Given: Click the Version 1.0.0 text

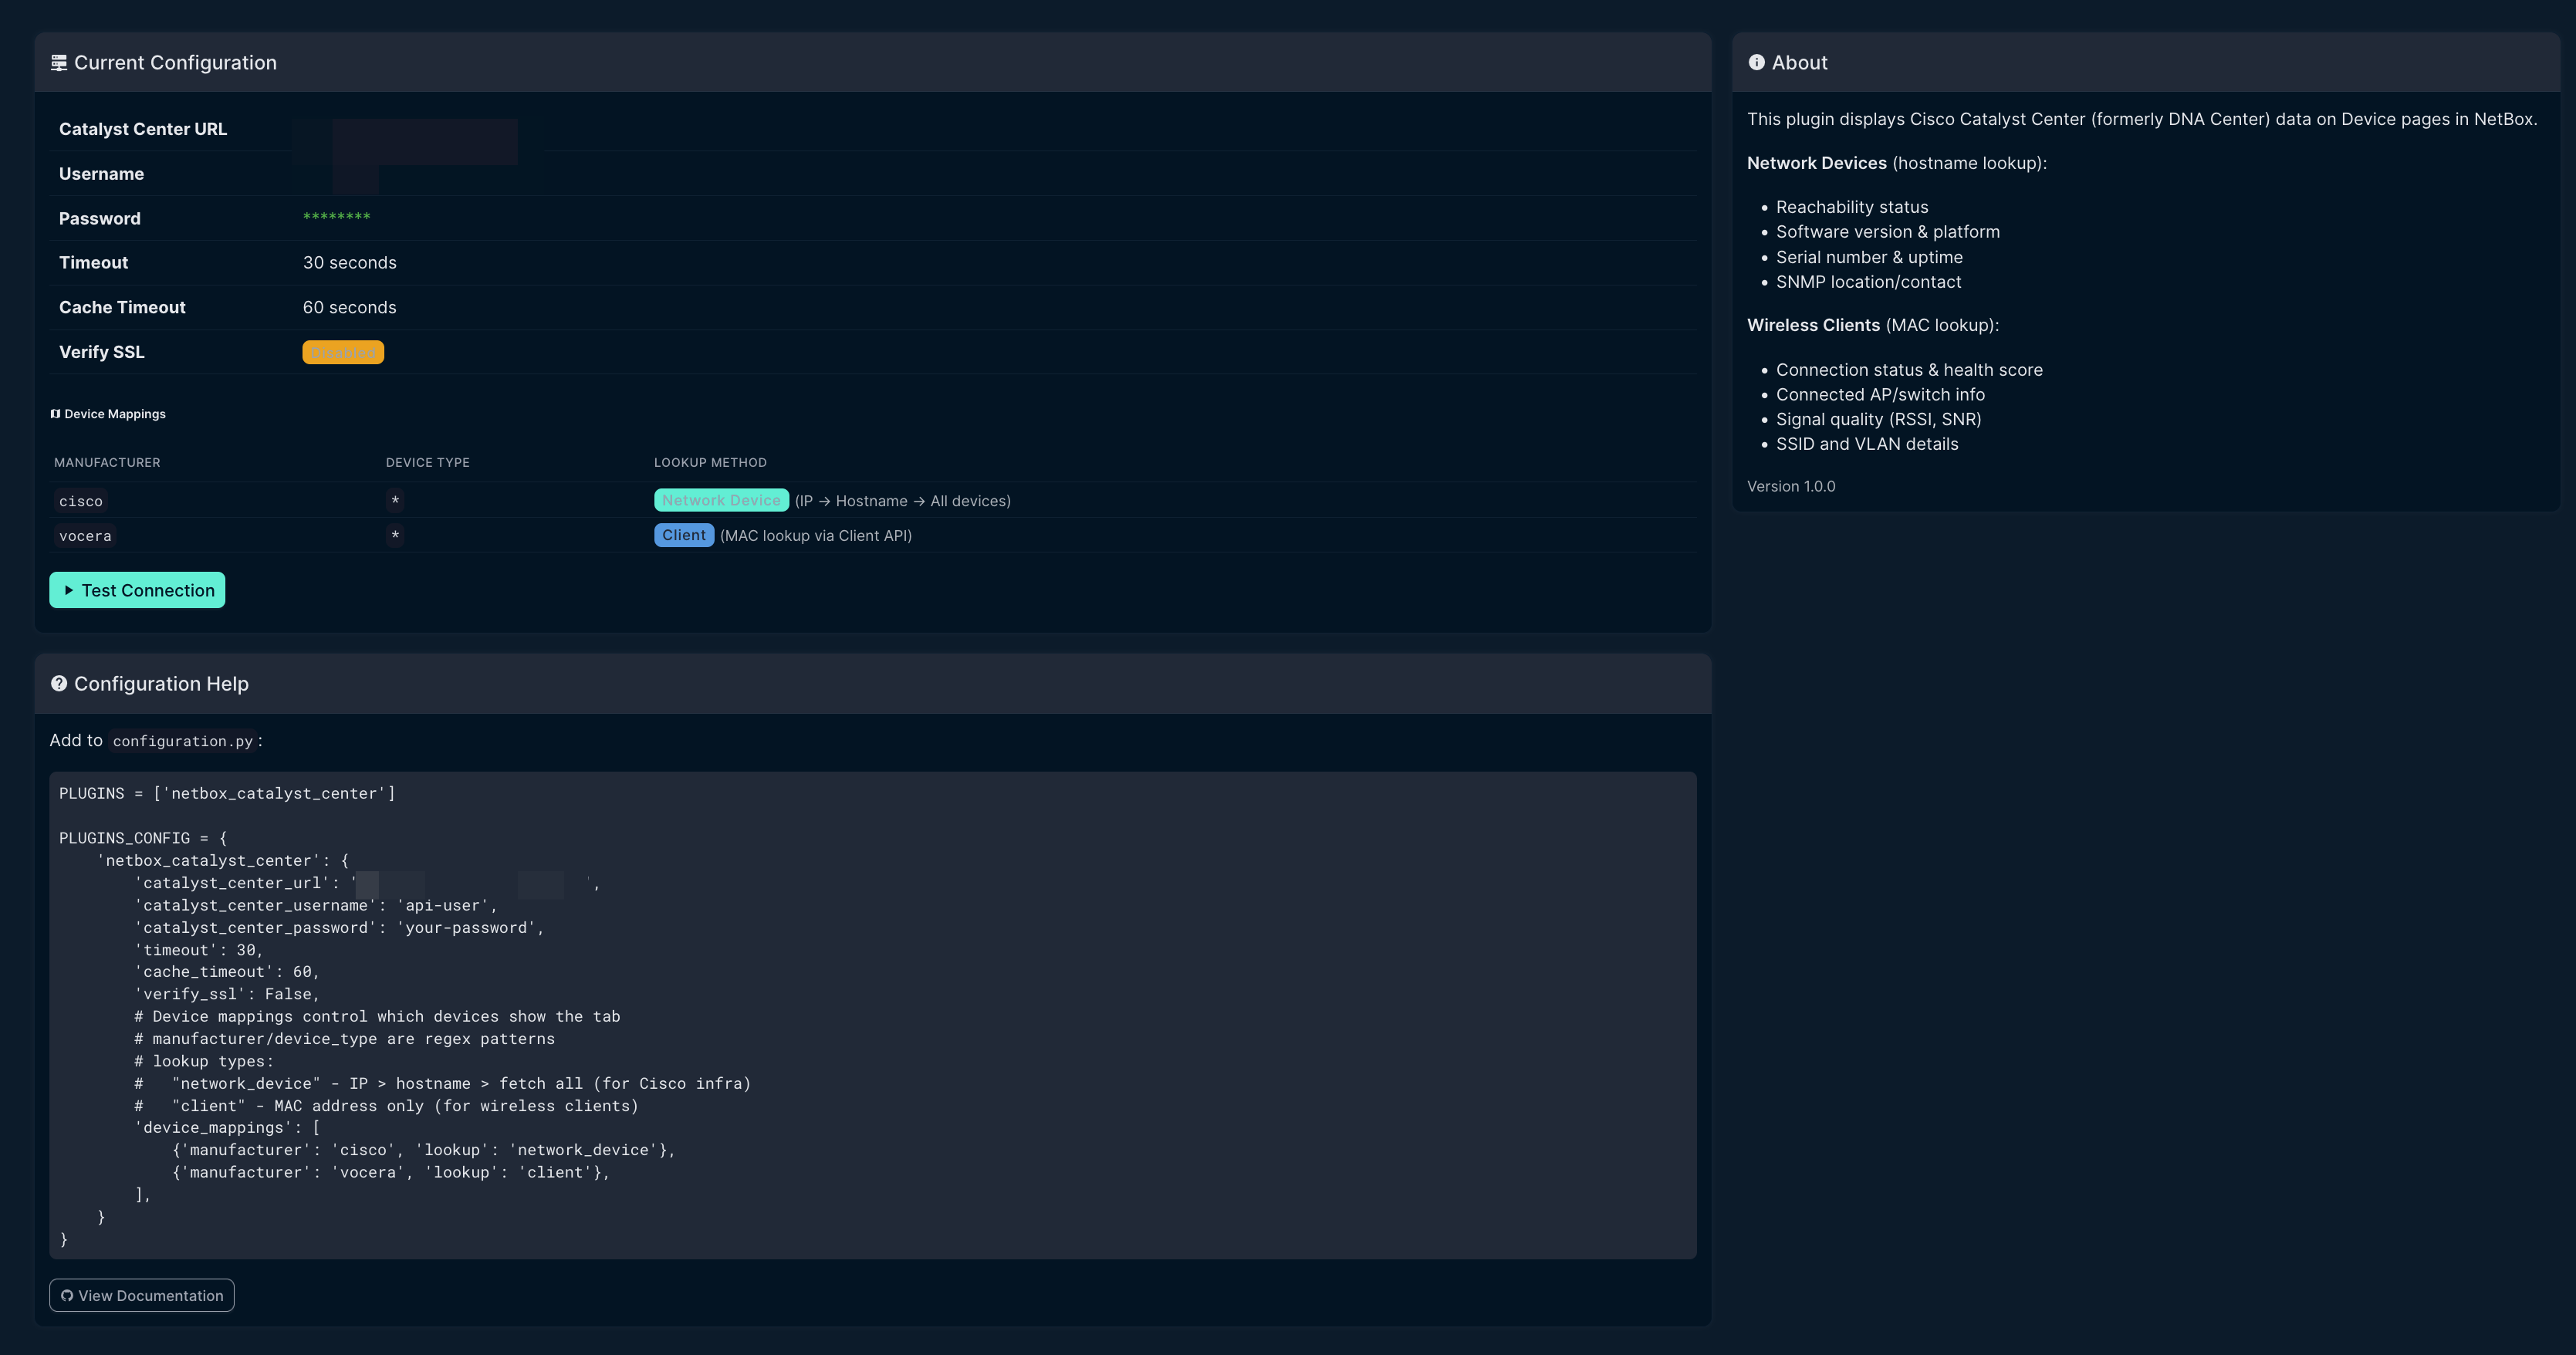Looking at the screenshot, I should pyautogui.click(x=1790, y=486).
